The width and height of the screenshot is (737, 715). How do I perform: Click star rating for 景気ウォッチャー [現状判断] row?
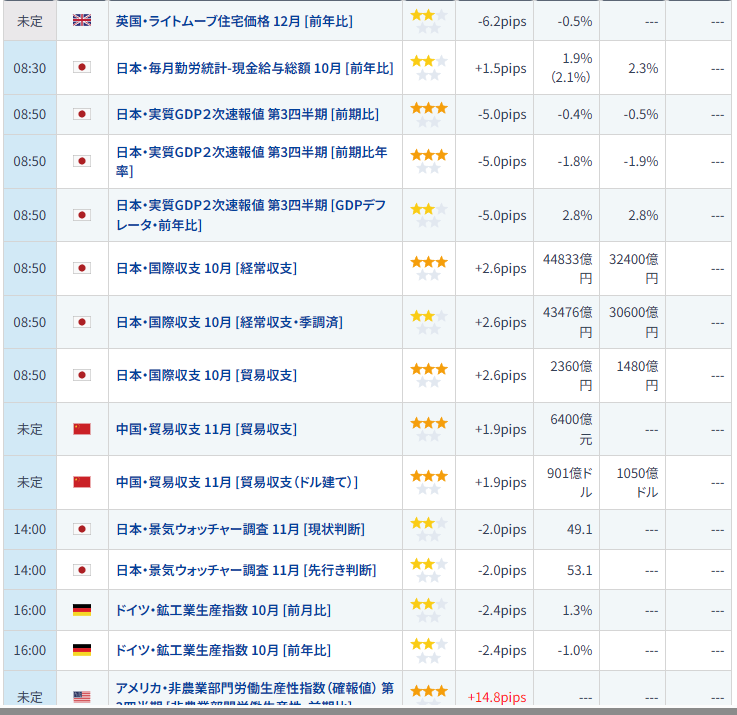[x=428, y=529]
